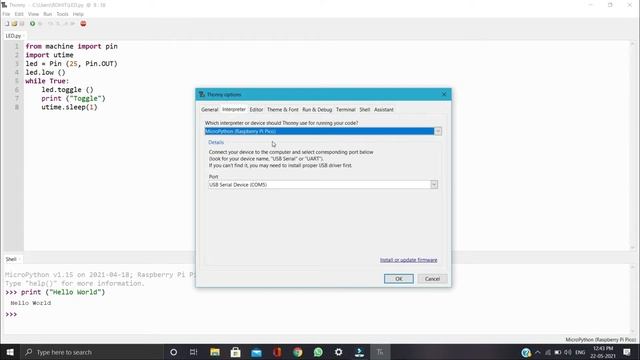Select the Interpreter tab
Viewport: 640px width, 360px height.
pos(234,109)
